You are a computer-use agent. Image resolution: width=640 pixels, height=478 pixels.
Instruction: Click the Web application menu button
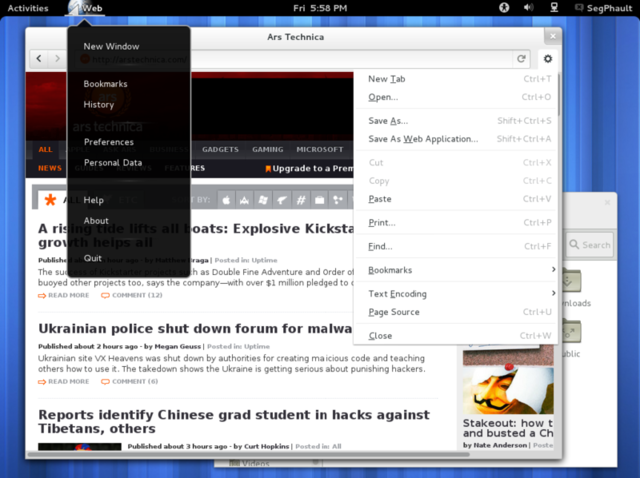tap(85, 8)
